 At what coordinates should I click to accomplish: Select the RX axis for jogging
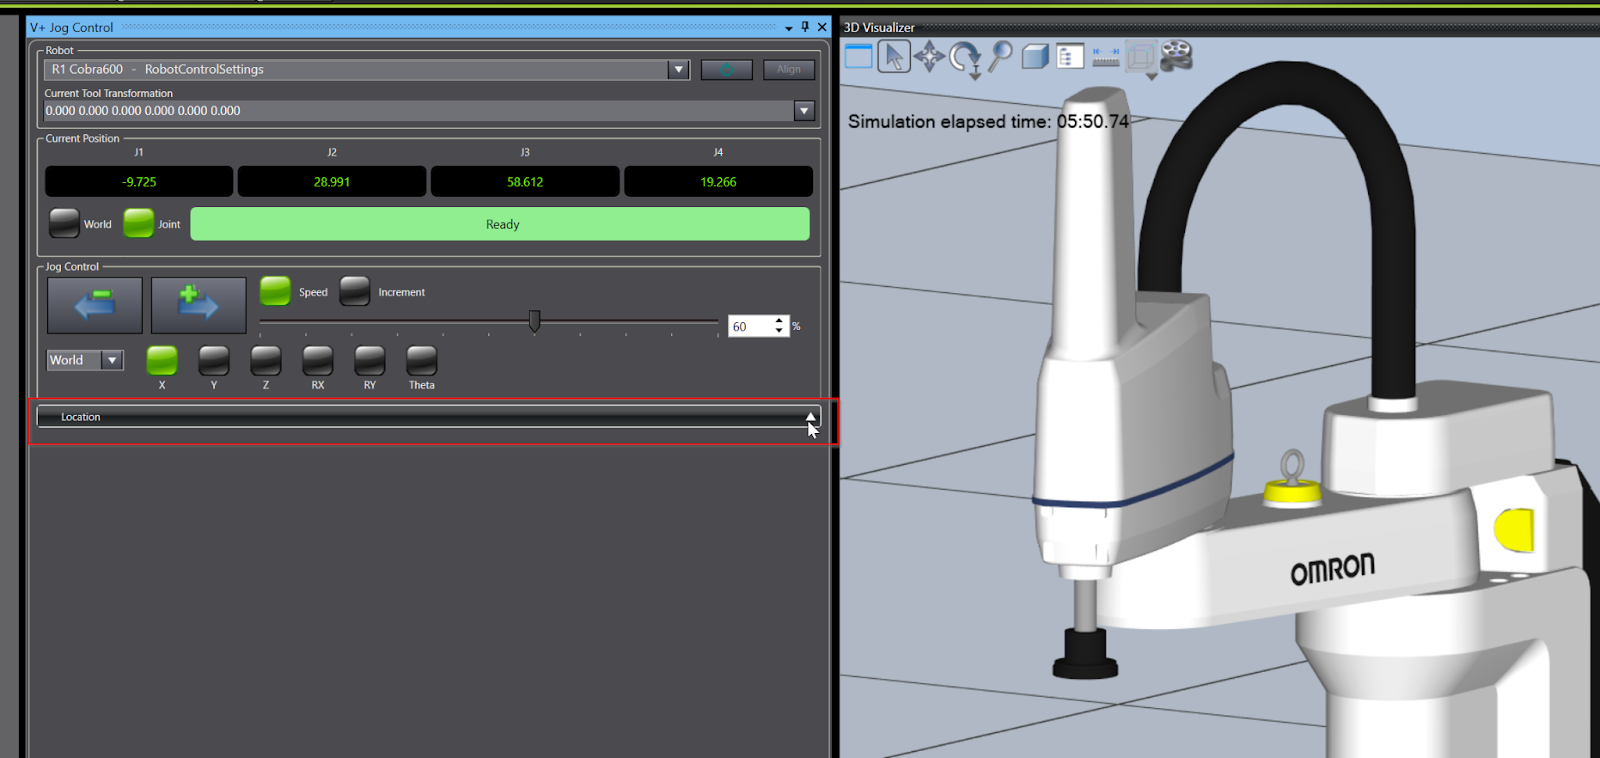click(x=318, y=360)
